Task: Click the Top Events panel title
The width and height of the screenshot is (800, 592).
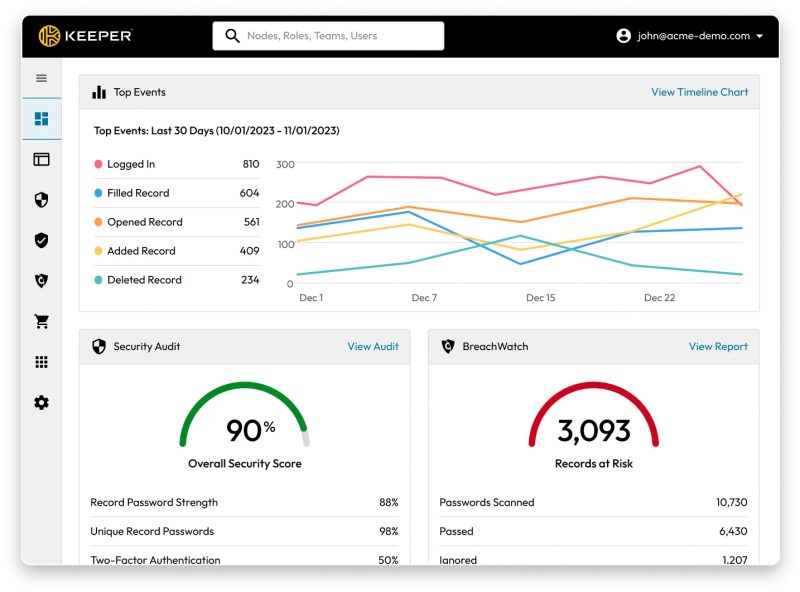Action: coord(139,92)
